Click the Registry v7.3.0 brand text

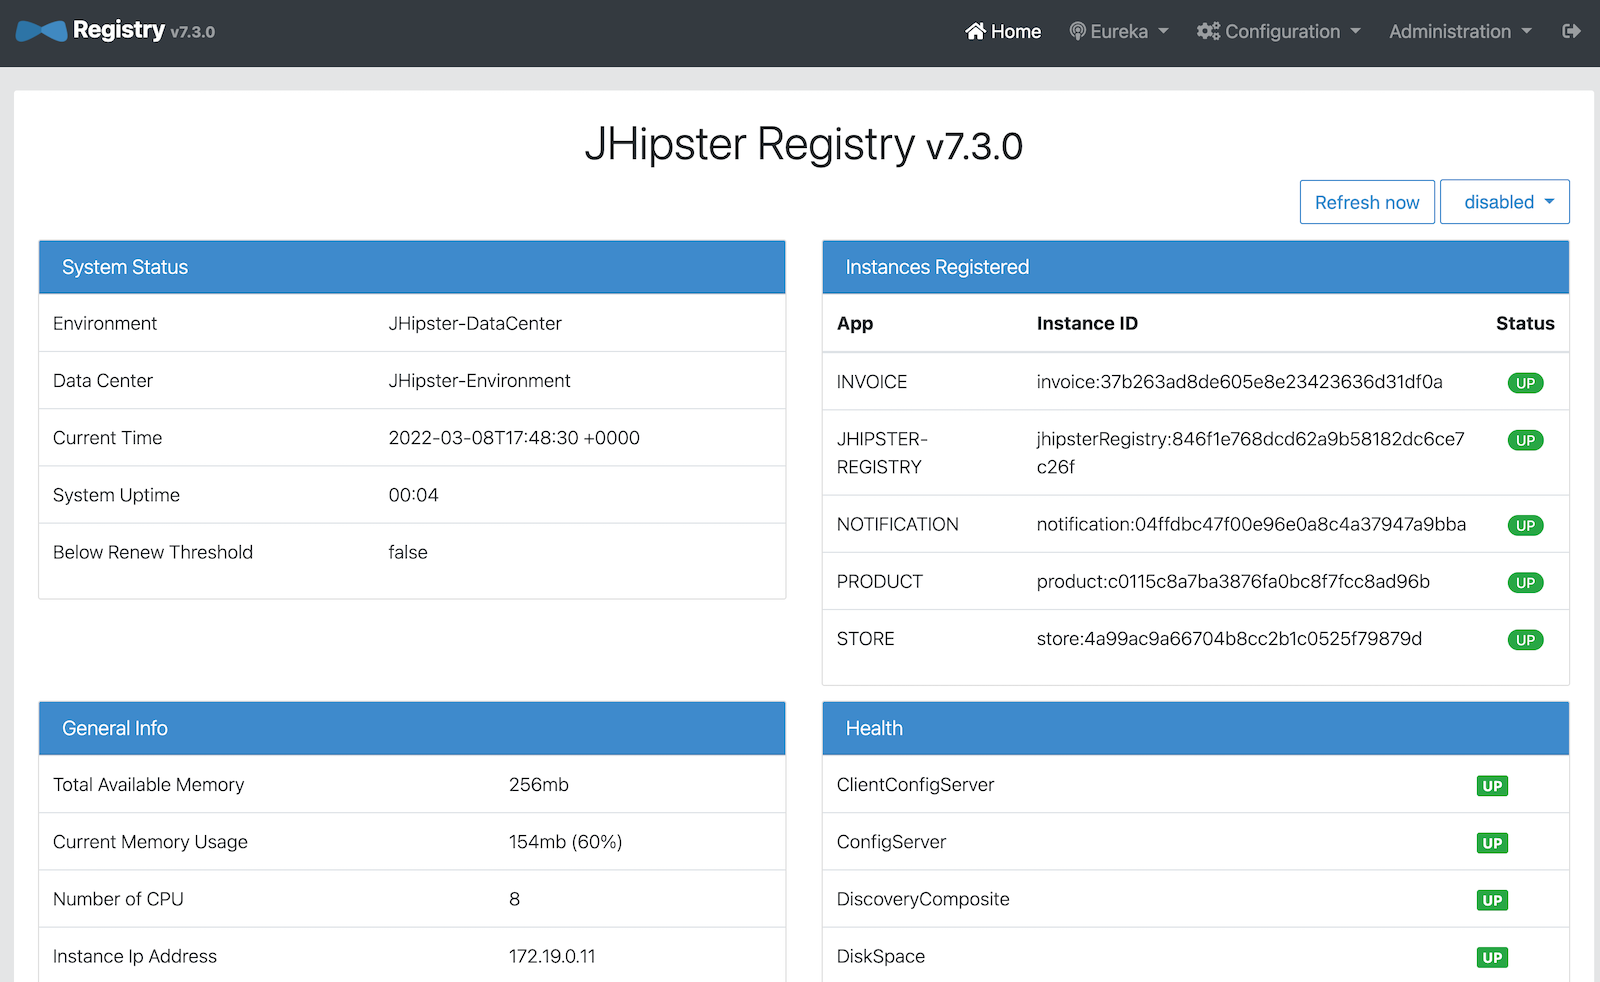click(143, 31)
